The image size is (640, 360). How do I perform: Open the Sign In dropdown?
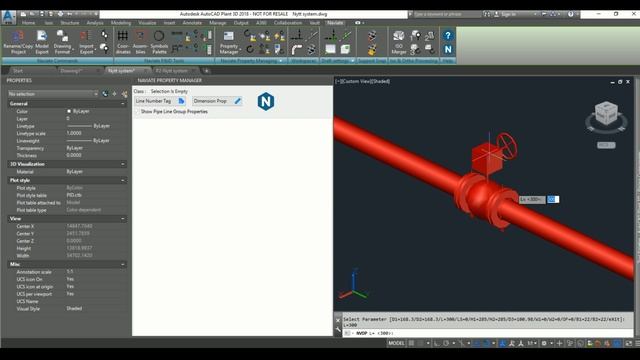click(x=516, y=14)
